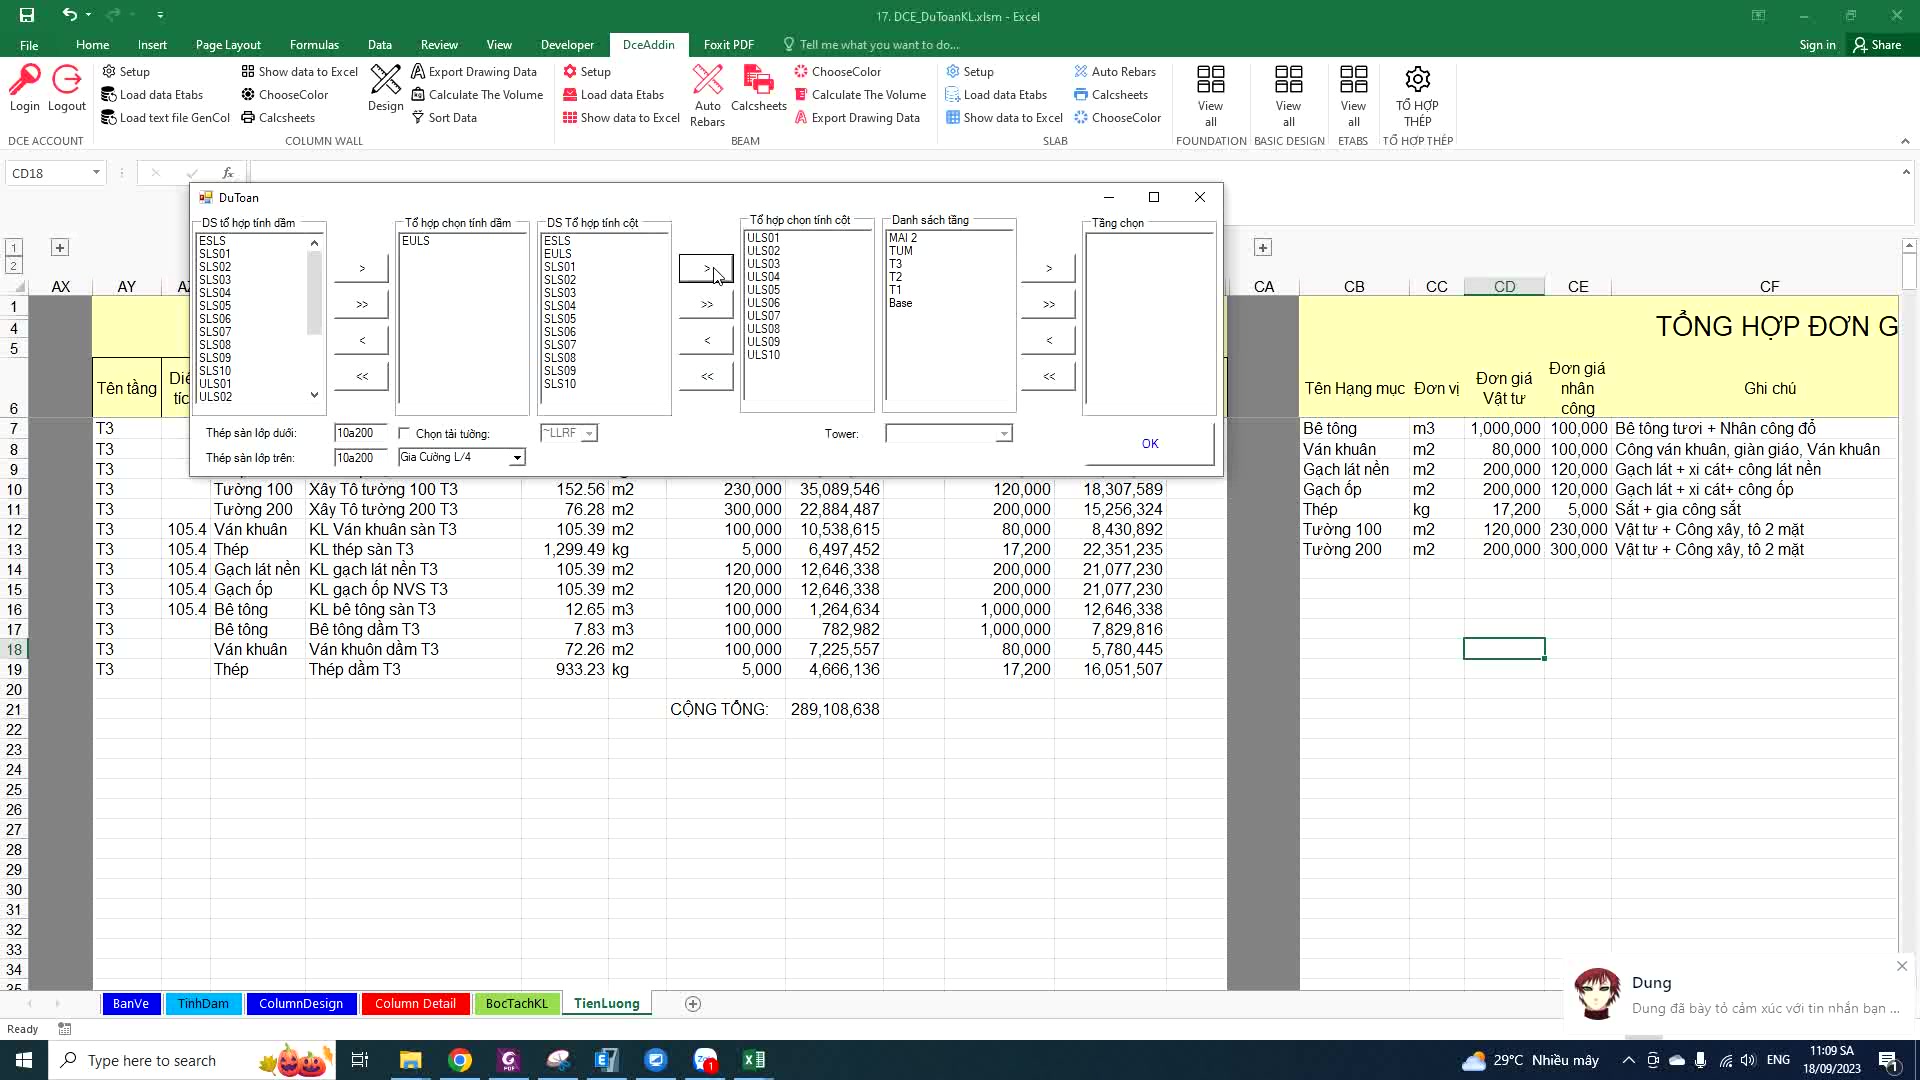Click Foundation View all icon
This screenshot has width=1920, height=1080.
1210,95
